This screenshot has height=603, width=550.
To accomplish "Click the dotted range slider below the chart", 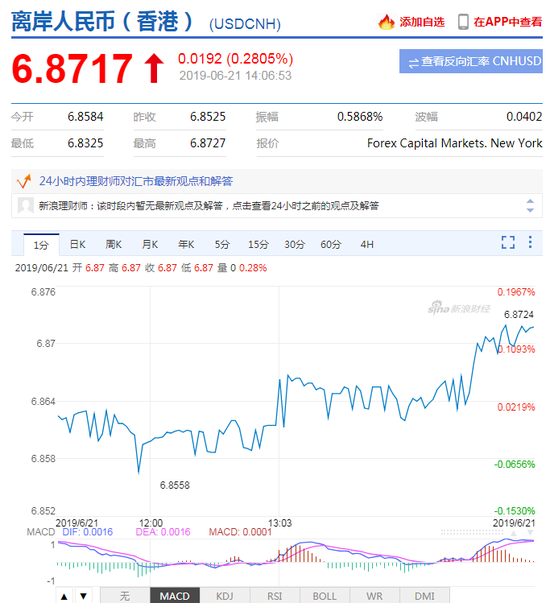I will click(472, 533).
